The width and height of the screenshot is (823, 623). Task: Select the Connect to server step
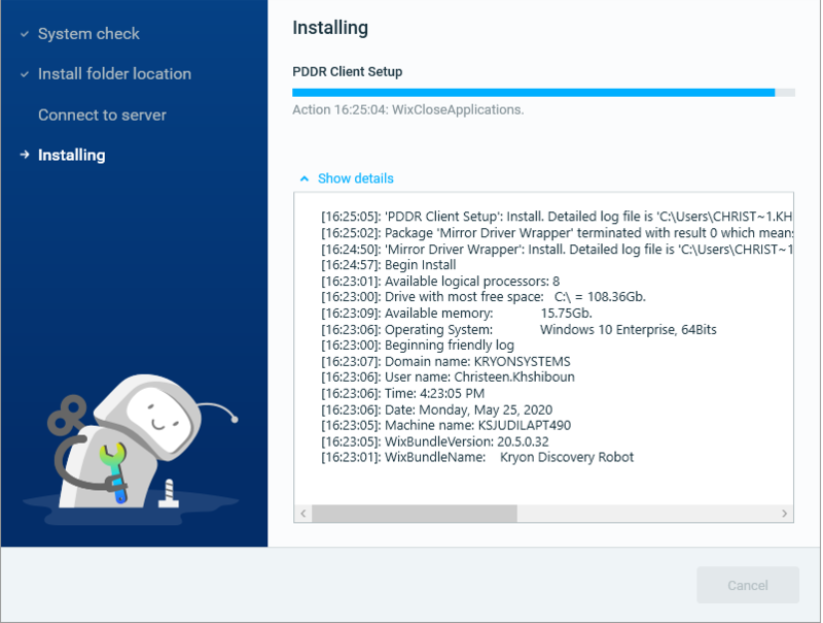(x=102, y=115)
